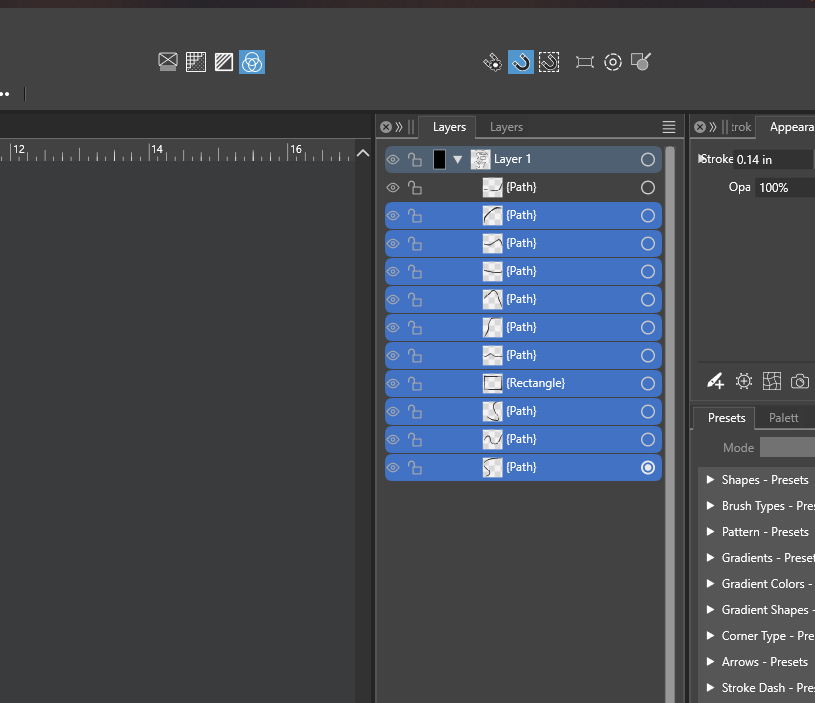Screen dimensions: 815x703
Task: Open the Layers panel hamburger menu
Action: (669, 127)
